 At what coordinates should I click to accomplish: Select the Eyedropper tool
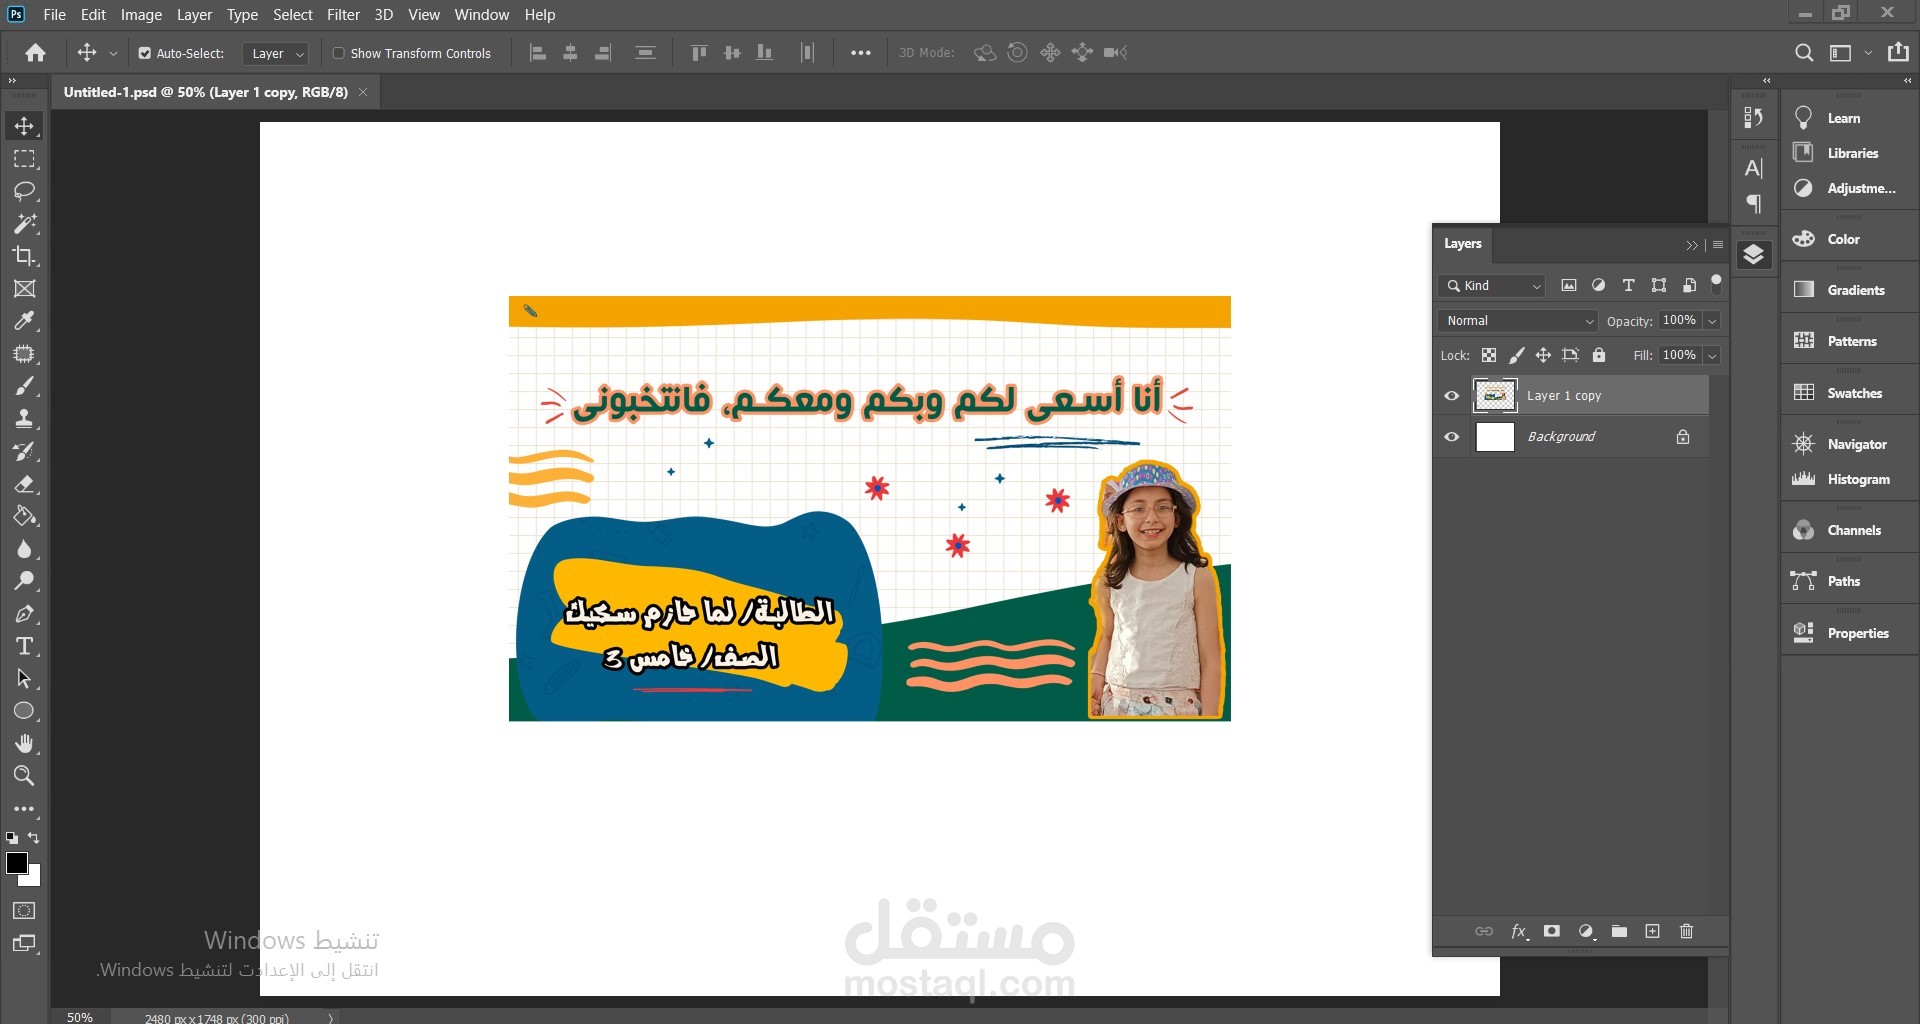(24, 321)
